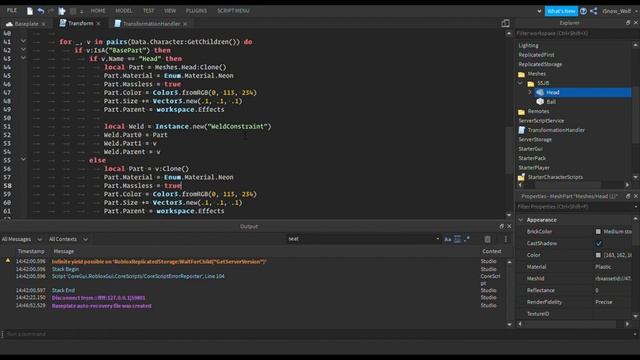Clear the Output with the trash icon

tap(487, 239)
